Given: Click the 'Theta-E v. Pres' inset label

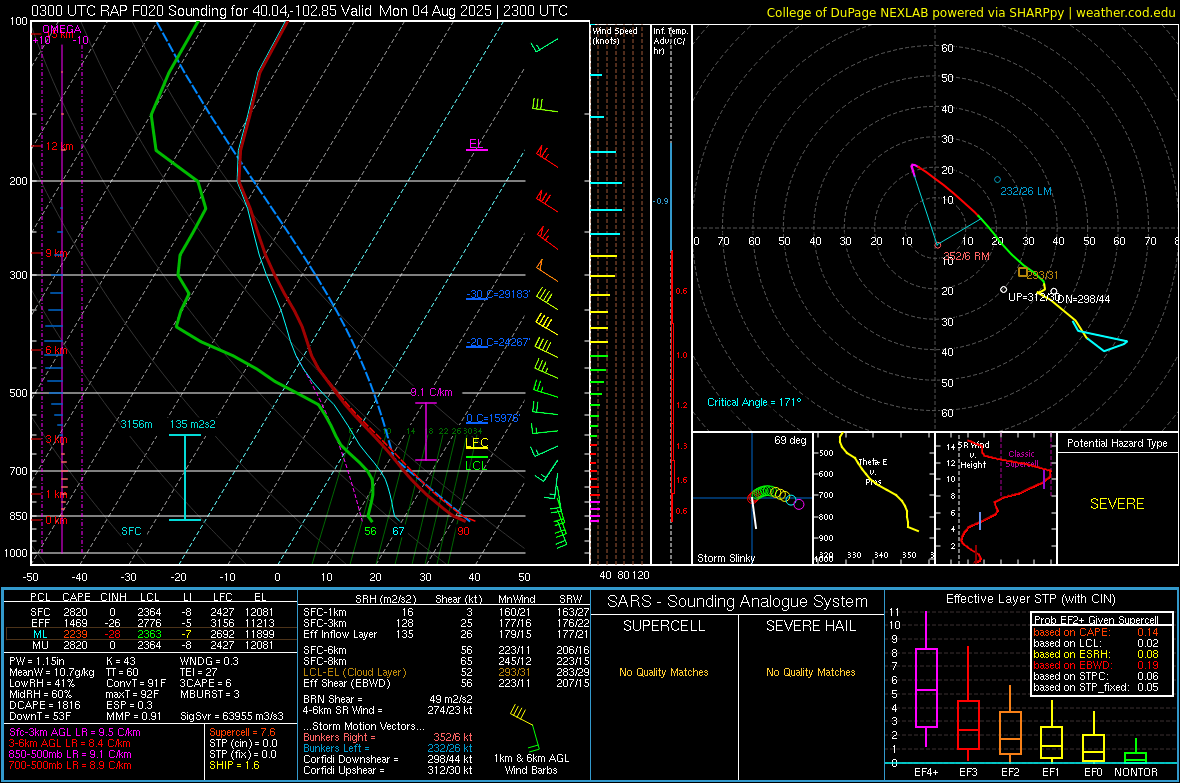Looking at the screenshot, I should 873,471.
